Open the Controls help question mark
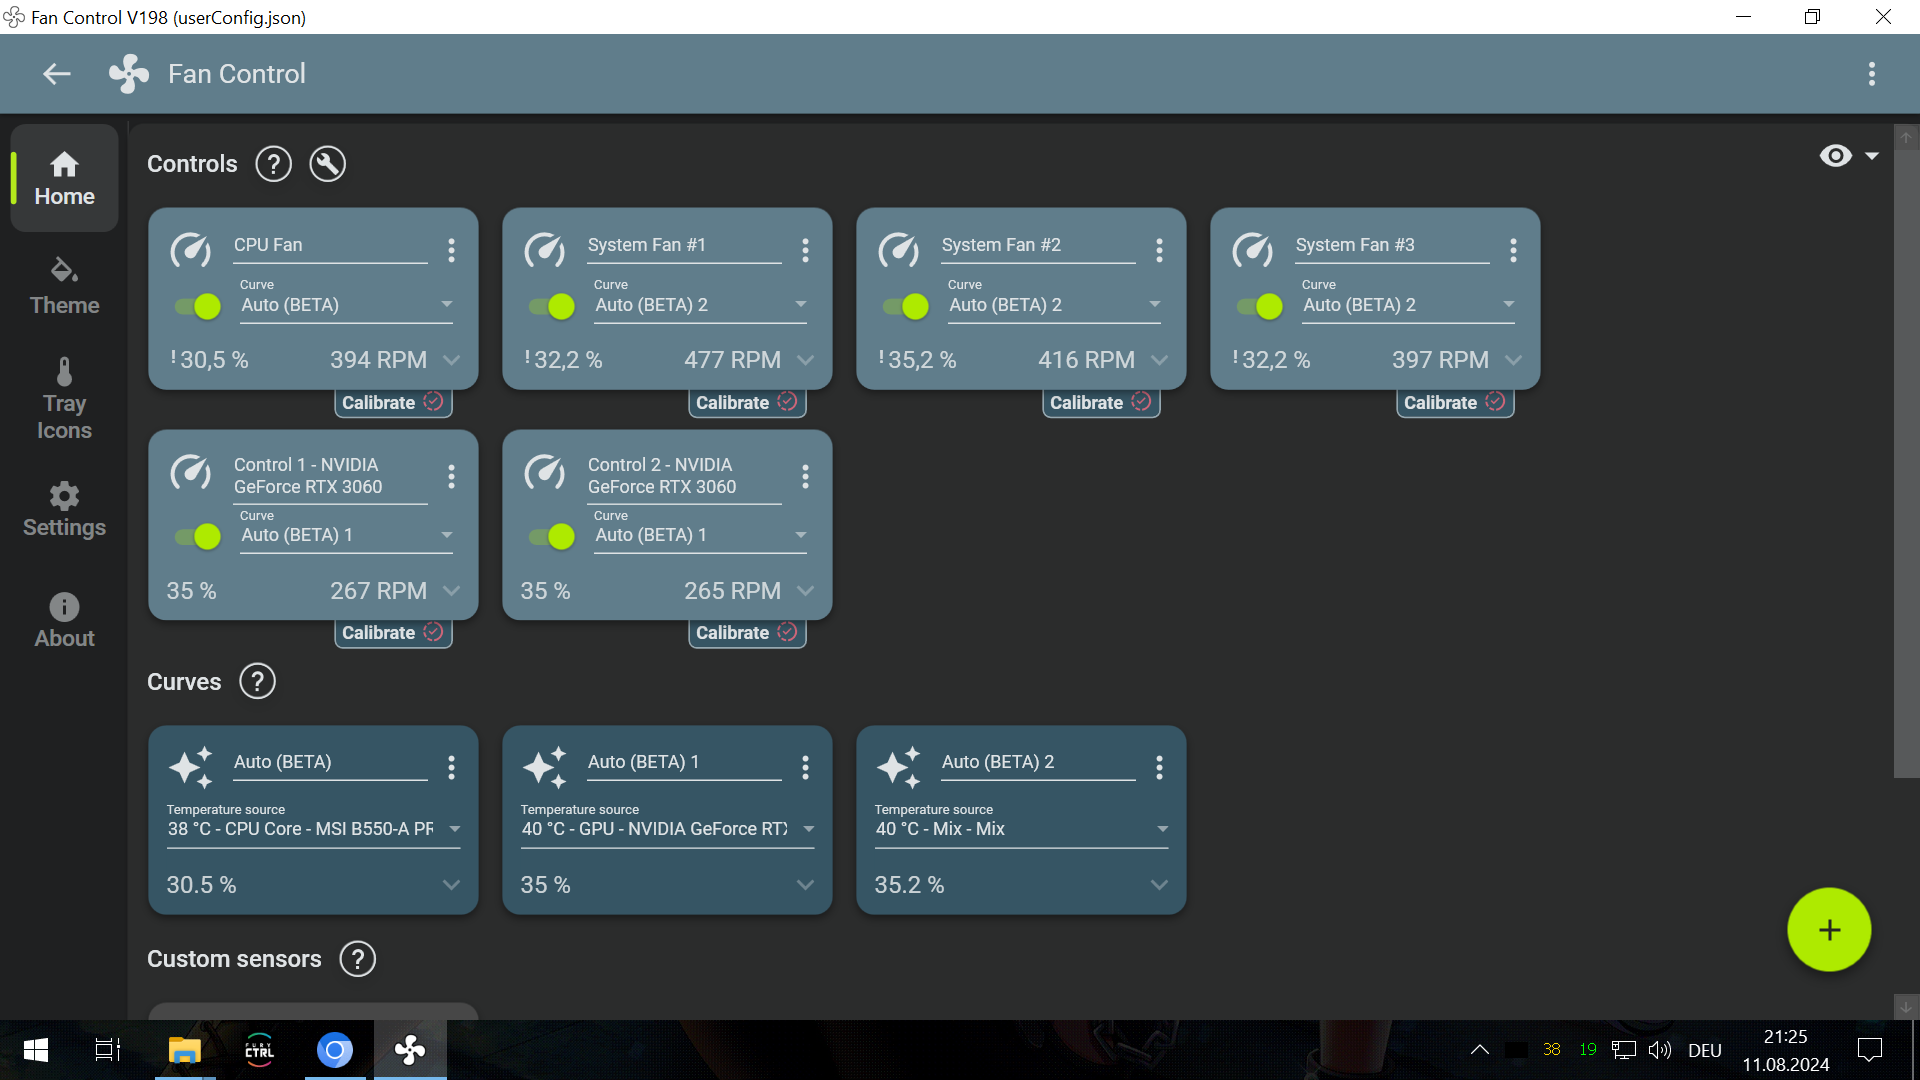 click(x=273, y=164)
